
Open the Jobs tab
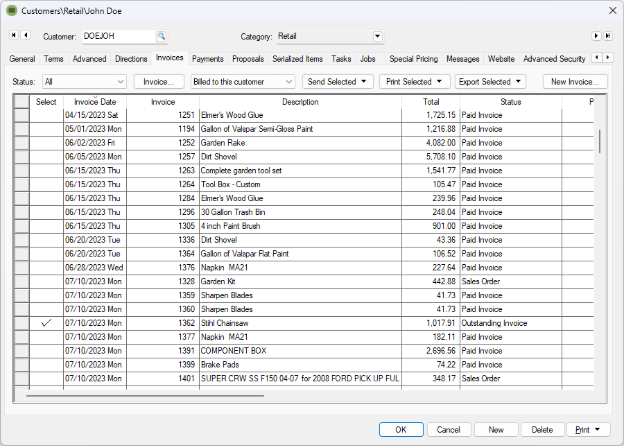click(368, 59)
